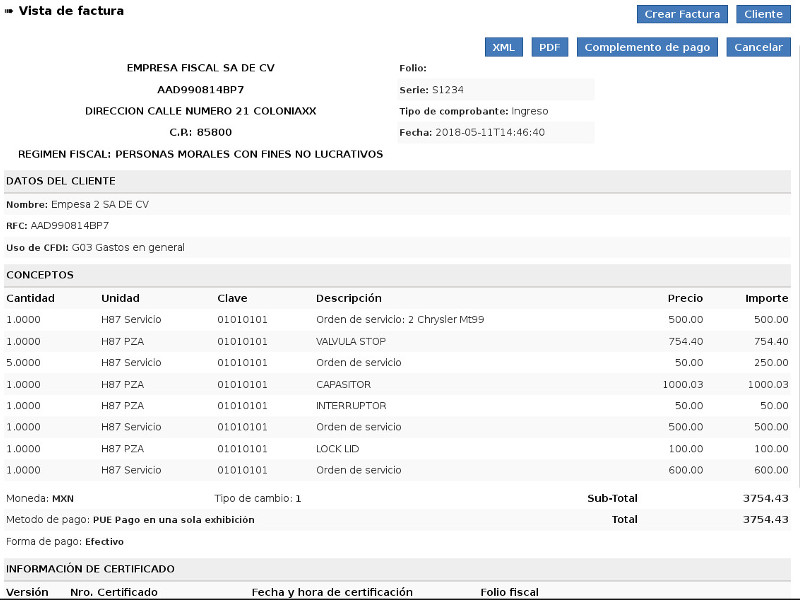Select the Versión column header

(x=27, y=592)
